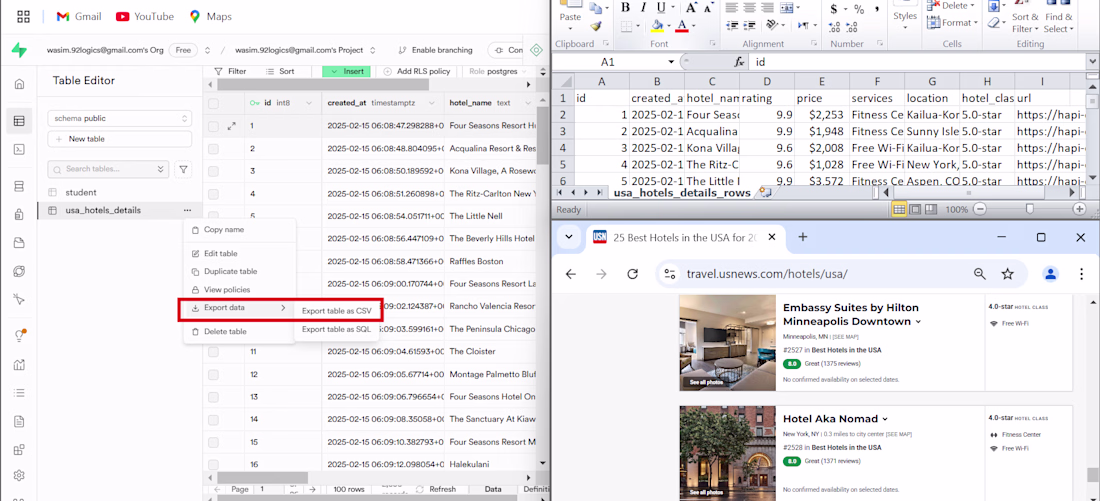The height and width of the screenshot is (501, 1100).
Task: Switch Excel to Normal view icon
Action: pos(899,209)
